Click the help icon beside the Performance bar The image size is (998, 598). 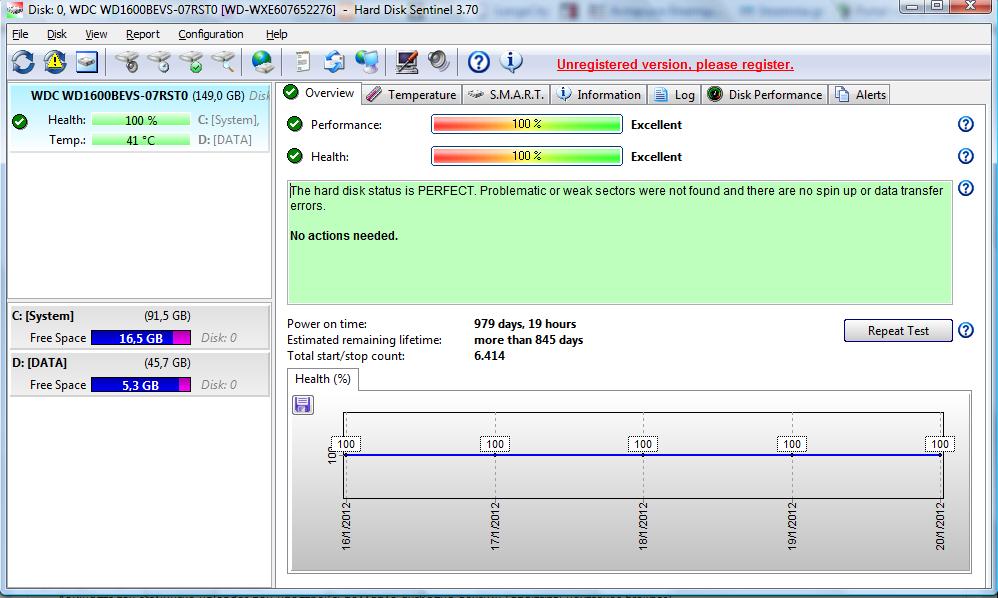[x=966, y=124]
